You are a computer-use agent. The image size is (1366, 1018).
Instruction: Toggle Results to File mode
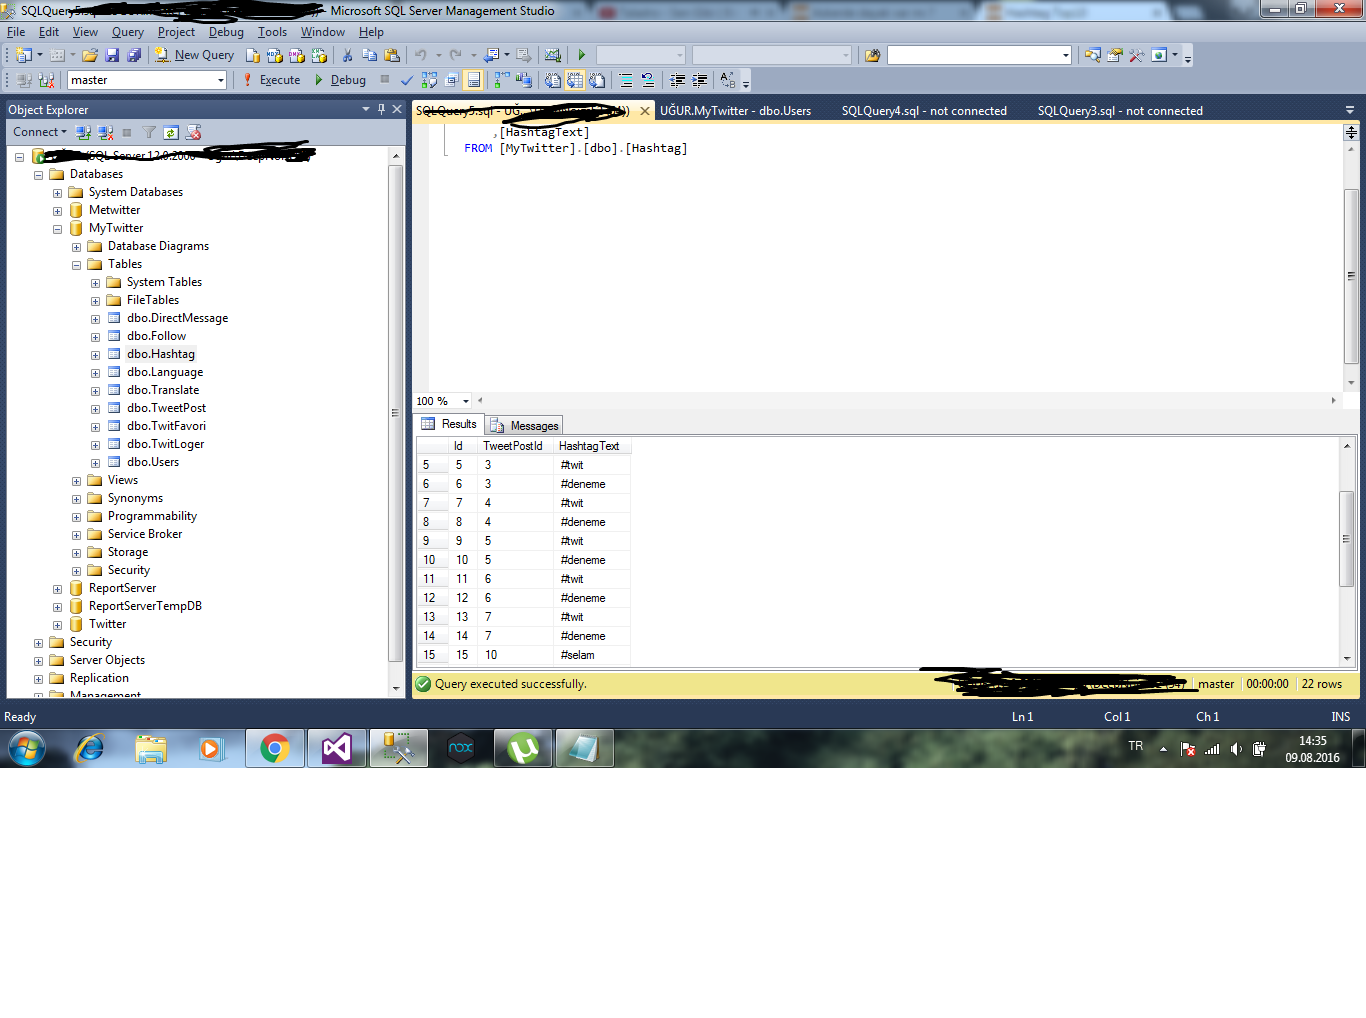(597, 80)
